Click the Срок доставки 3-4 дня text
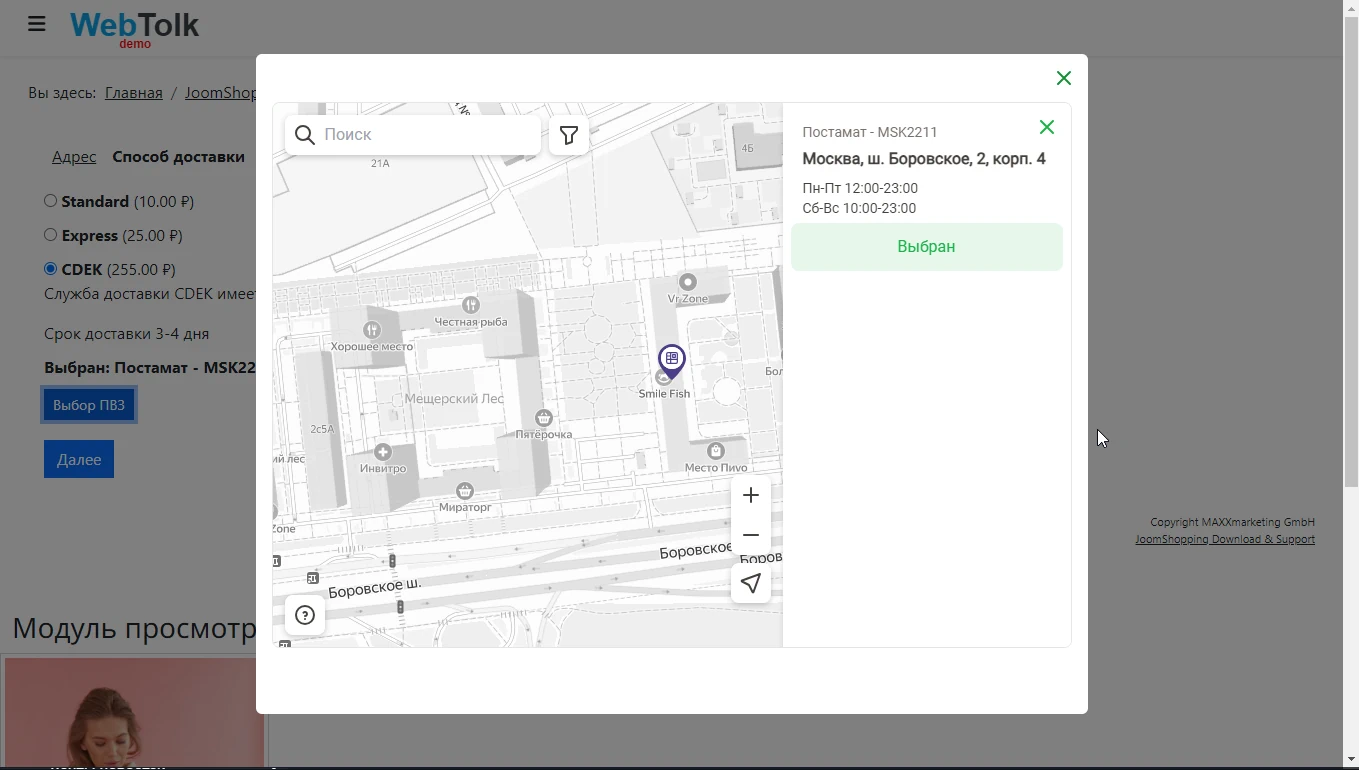This screenshot has height=770, width=1359. coord(127,334)
